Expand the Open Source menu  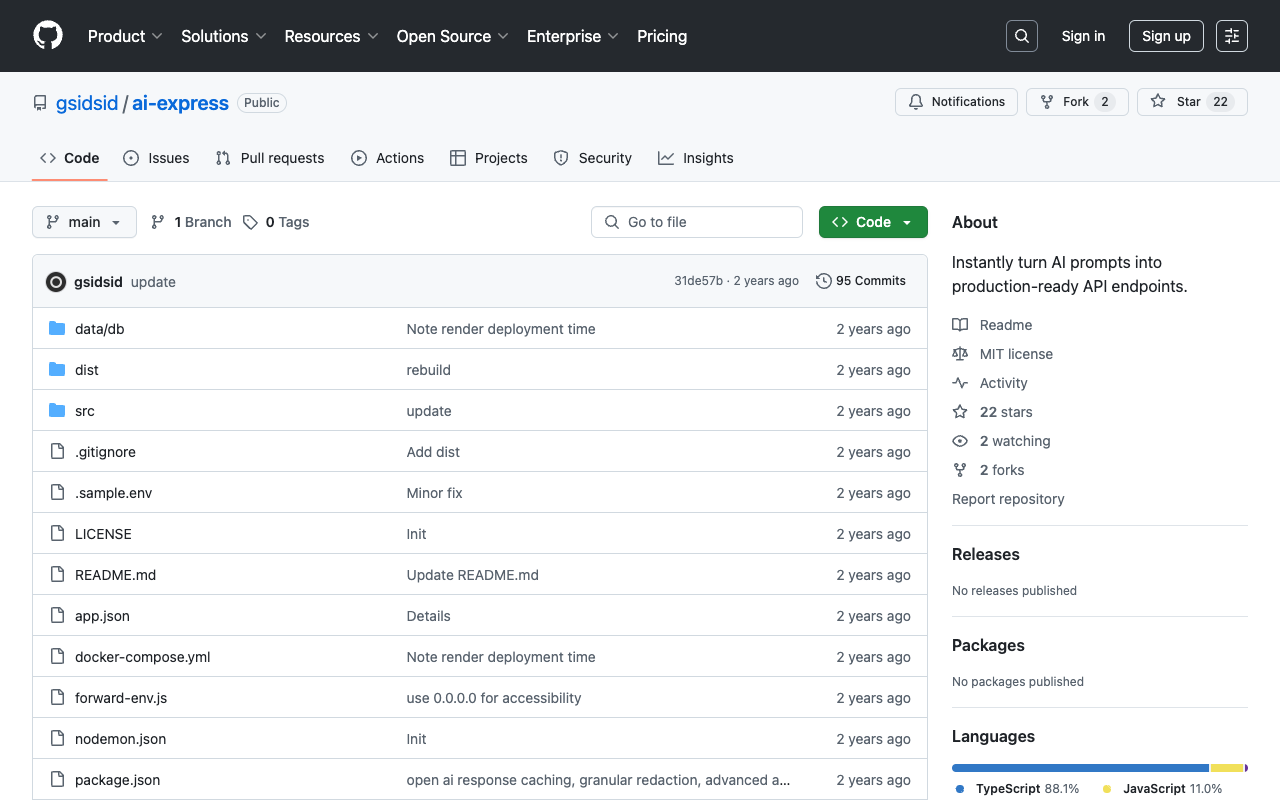tap(453, 36)
